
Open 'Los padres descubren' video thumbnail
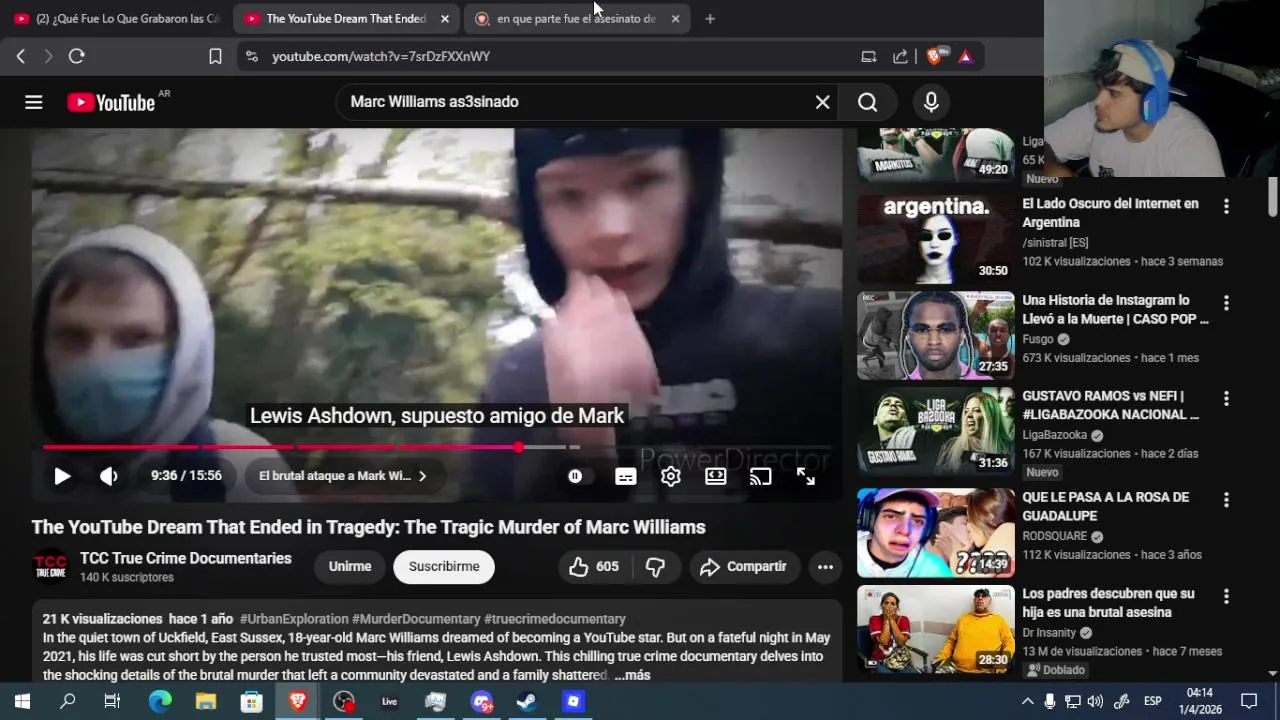click(x=935, y=629)
